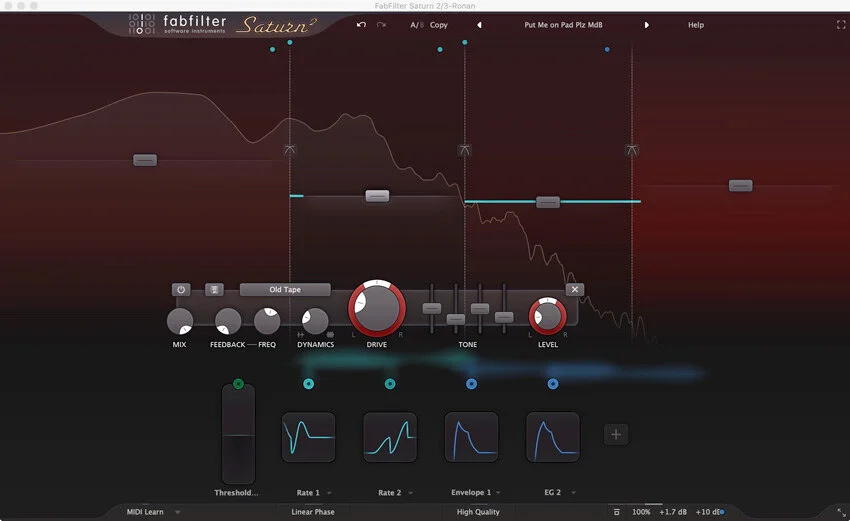Click the third TONE slider handle
Viewport: 850px width, 521px height.
pyautogui.click(x=480, y=308)
